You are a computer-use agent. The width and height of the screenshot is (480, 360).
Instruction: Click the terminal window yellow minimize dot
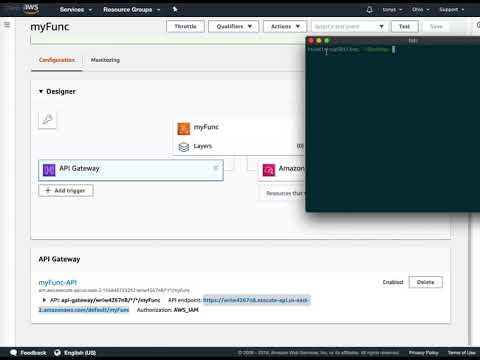pyautogui.click(x=319, y=40)
